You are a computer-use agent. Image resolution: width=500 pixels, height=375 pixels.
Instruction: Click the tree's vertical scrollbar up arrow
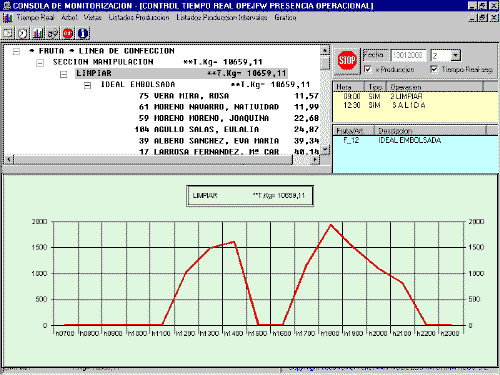[x=325, y=50]
